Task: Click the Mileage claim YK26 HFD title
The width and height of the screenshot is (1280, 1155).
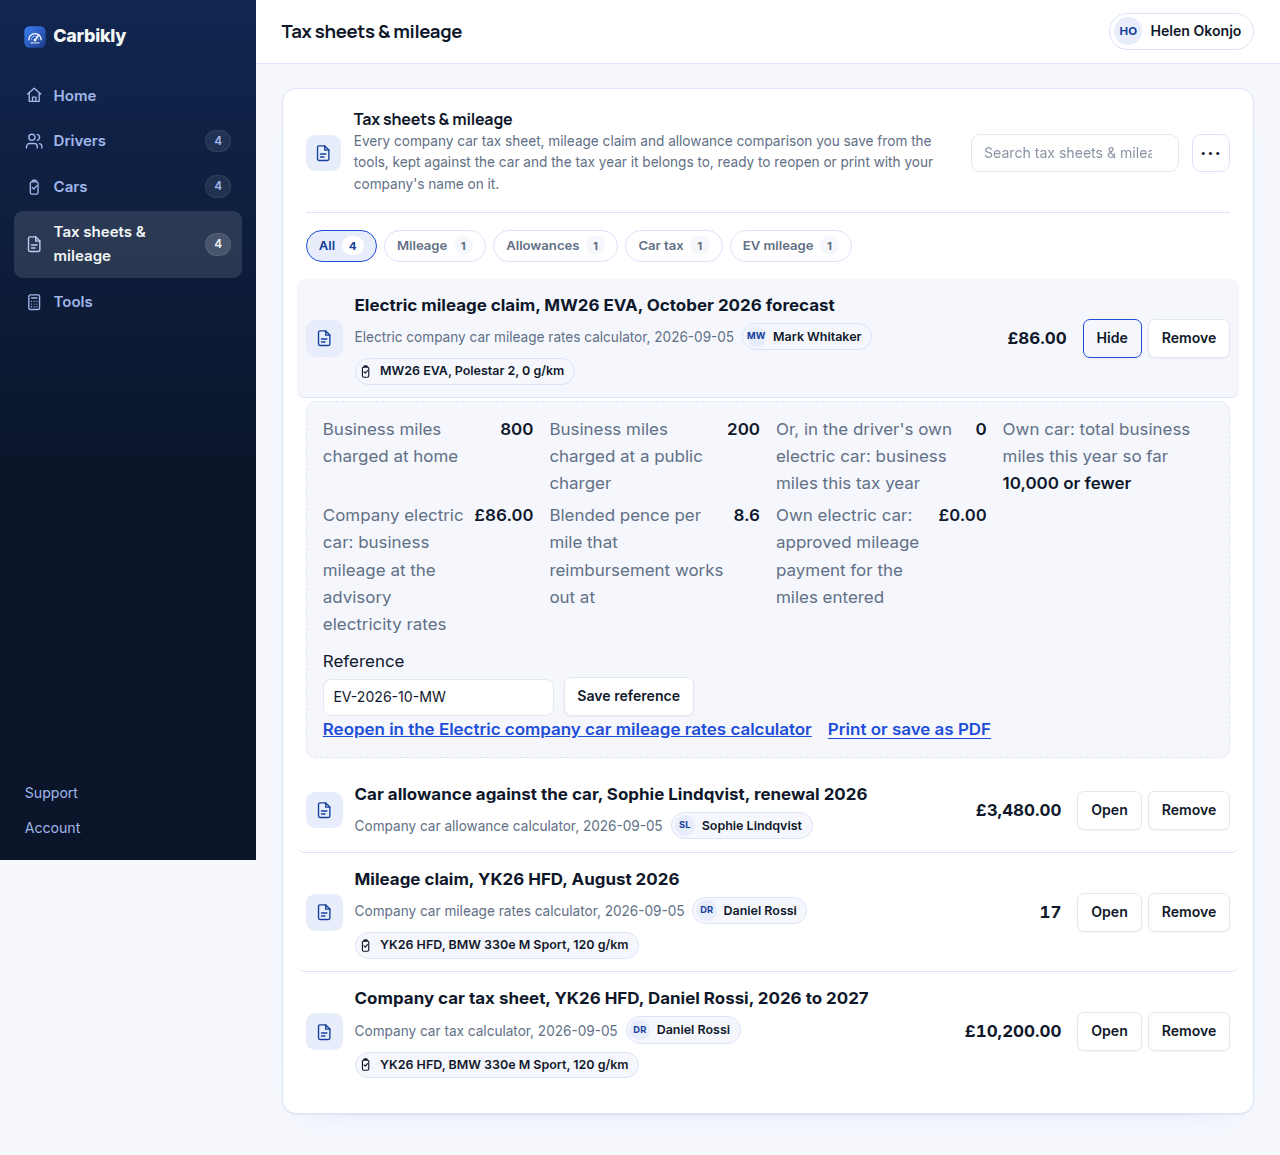Action: [x=517, y=880]
